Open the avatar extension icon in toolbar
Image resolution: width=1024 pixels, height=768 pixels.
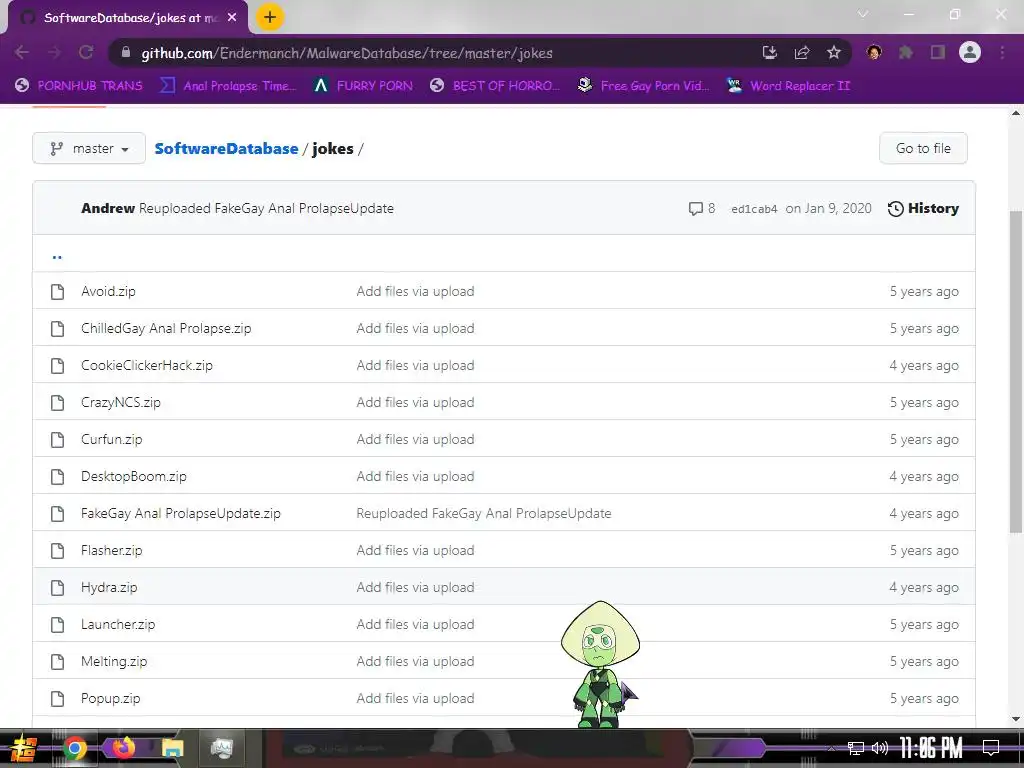tap(874, 52)
